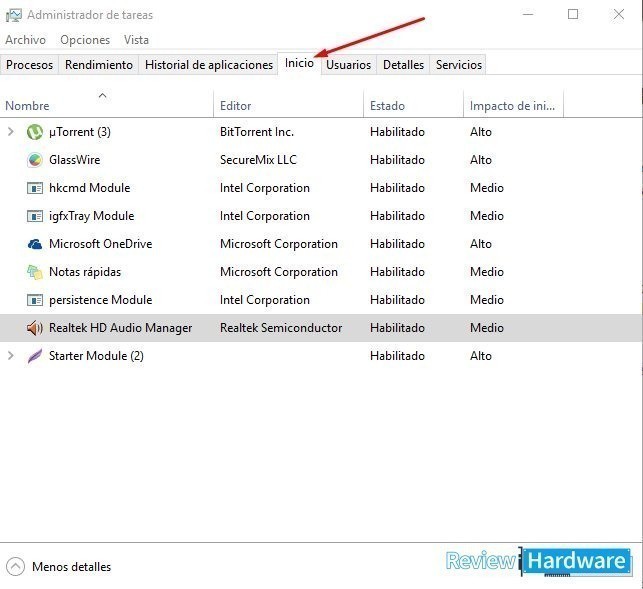This screenshot has height=589, width=643.
Task: Sort by Impacto de inicio column
Action: click(513, 105)
